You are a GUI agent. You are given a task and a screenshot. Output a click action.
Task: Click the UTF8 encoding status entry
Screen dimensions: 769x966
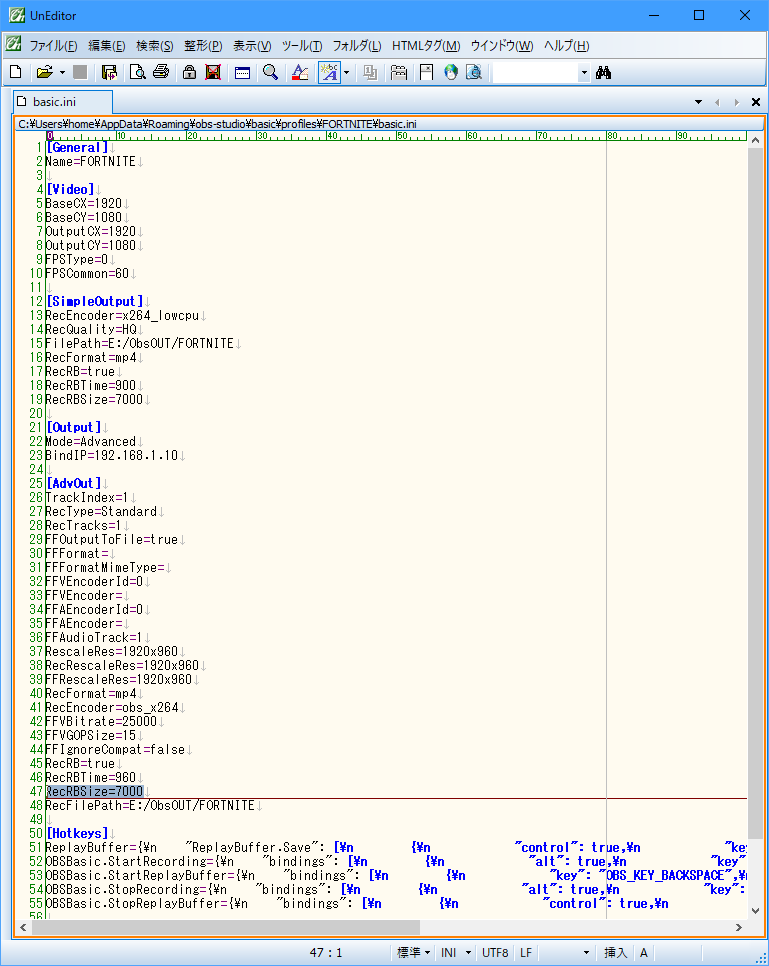point(495,952)
